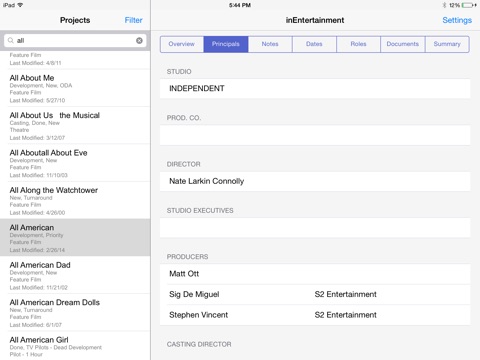
Task: Tap Last Modified 5/27/10 under All About Me
Action: click(37, 100)
